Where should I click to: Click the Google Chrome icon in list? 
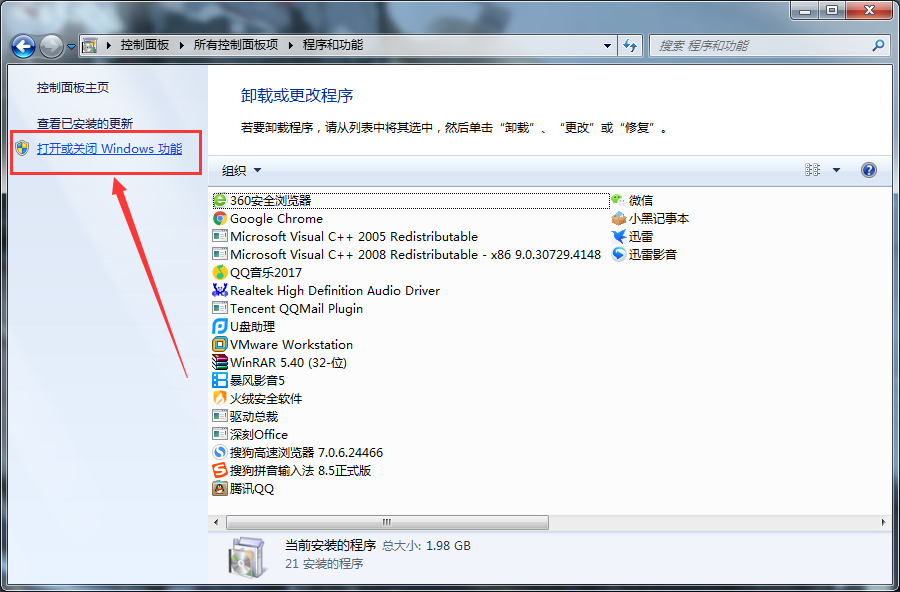pyautogui.click(x=220, y=218)
